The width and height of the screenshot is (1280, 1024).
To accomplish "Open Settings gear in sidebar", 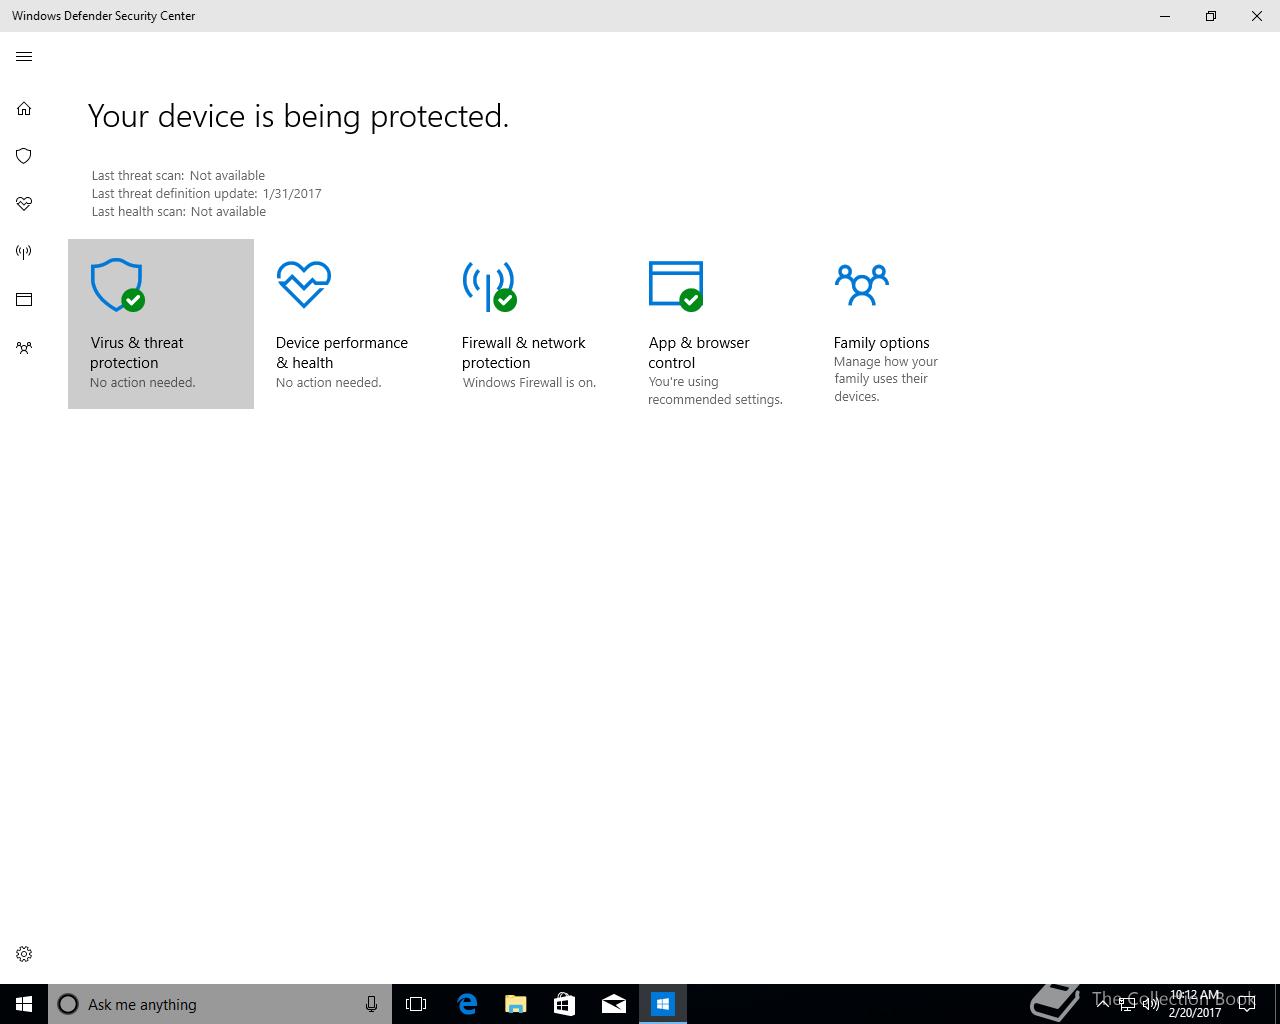I will (x=24, y=954).
